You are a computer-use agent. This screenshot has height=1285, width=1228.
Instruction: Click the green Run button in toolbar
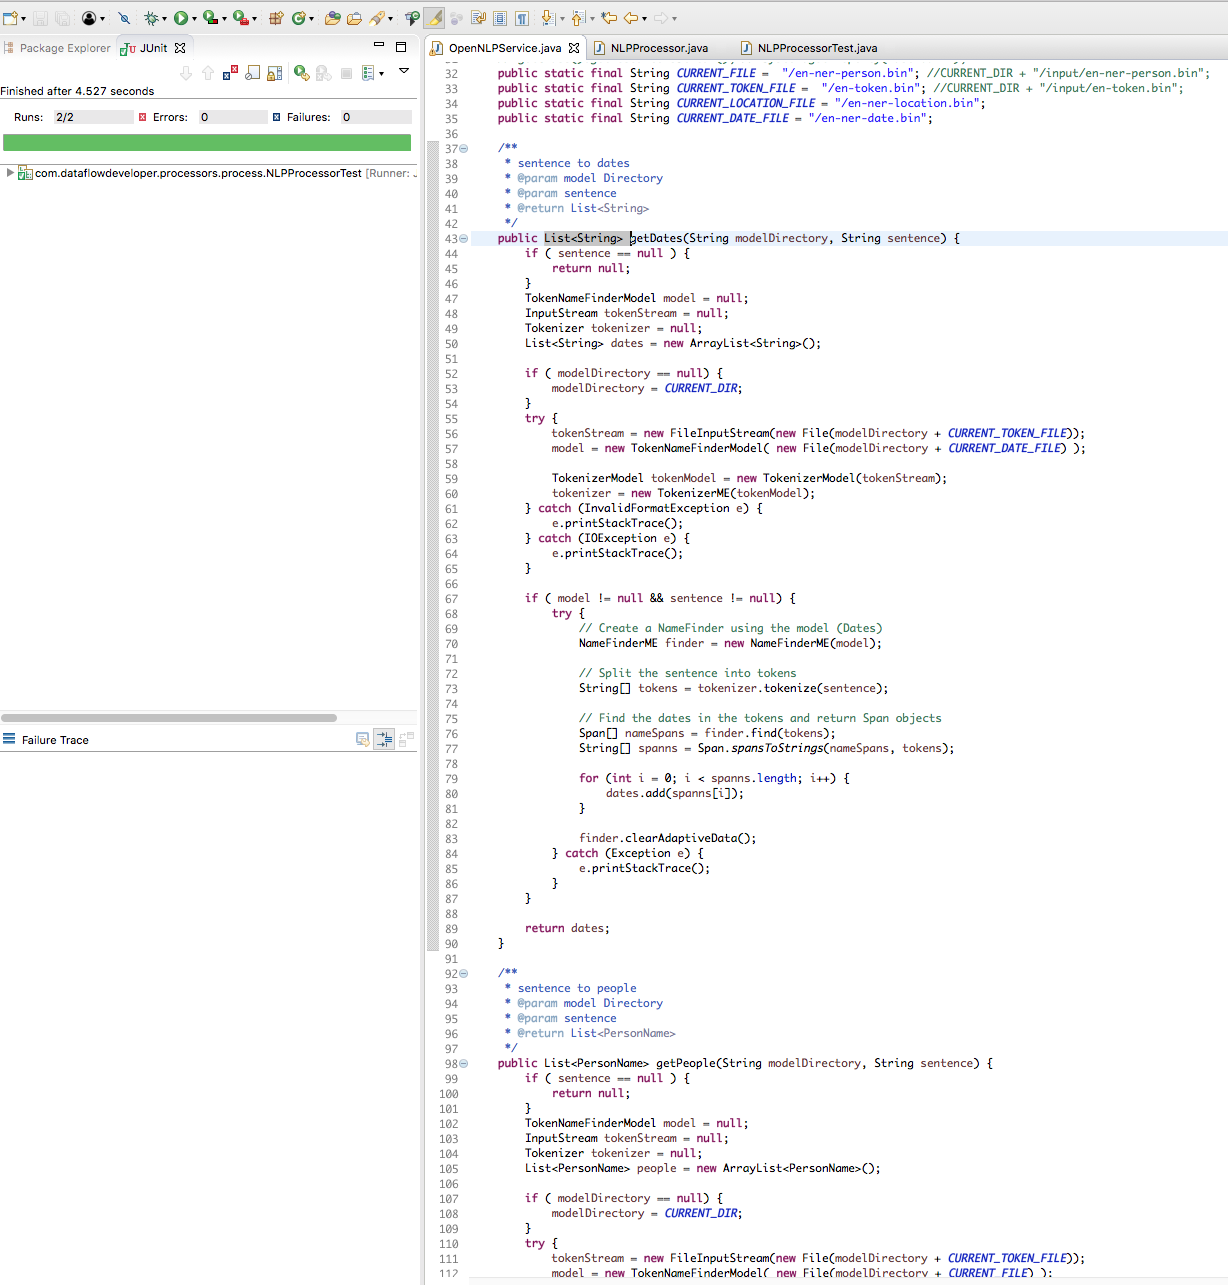181,18
